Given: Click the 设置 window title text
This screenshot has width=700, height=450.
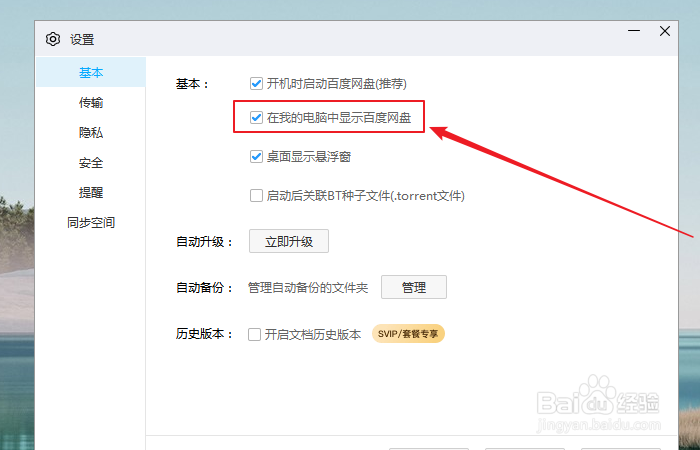Looking at the screenshot, I should click(x=82, y=40).
